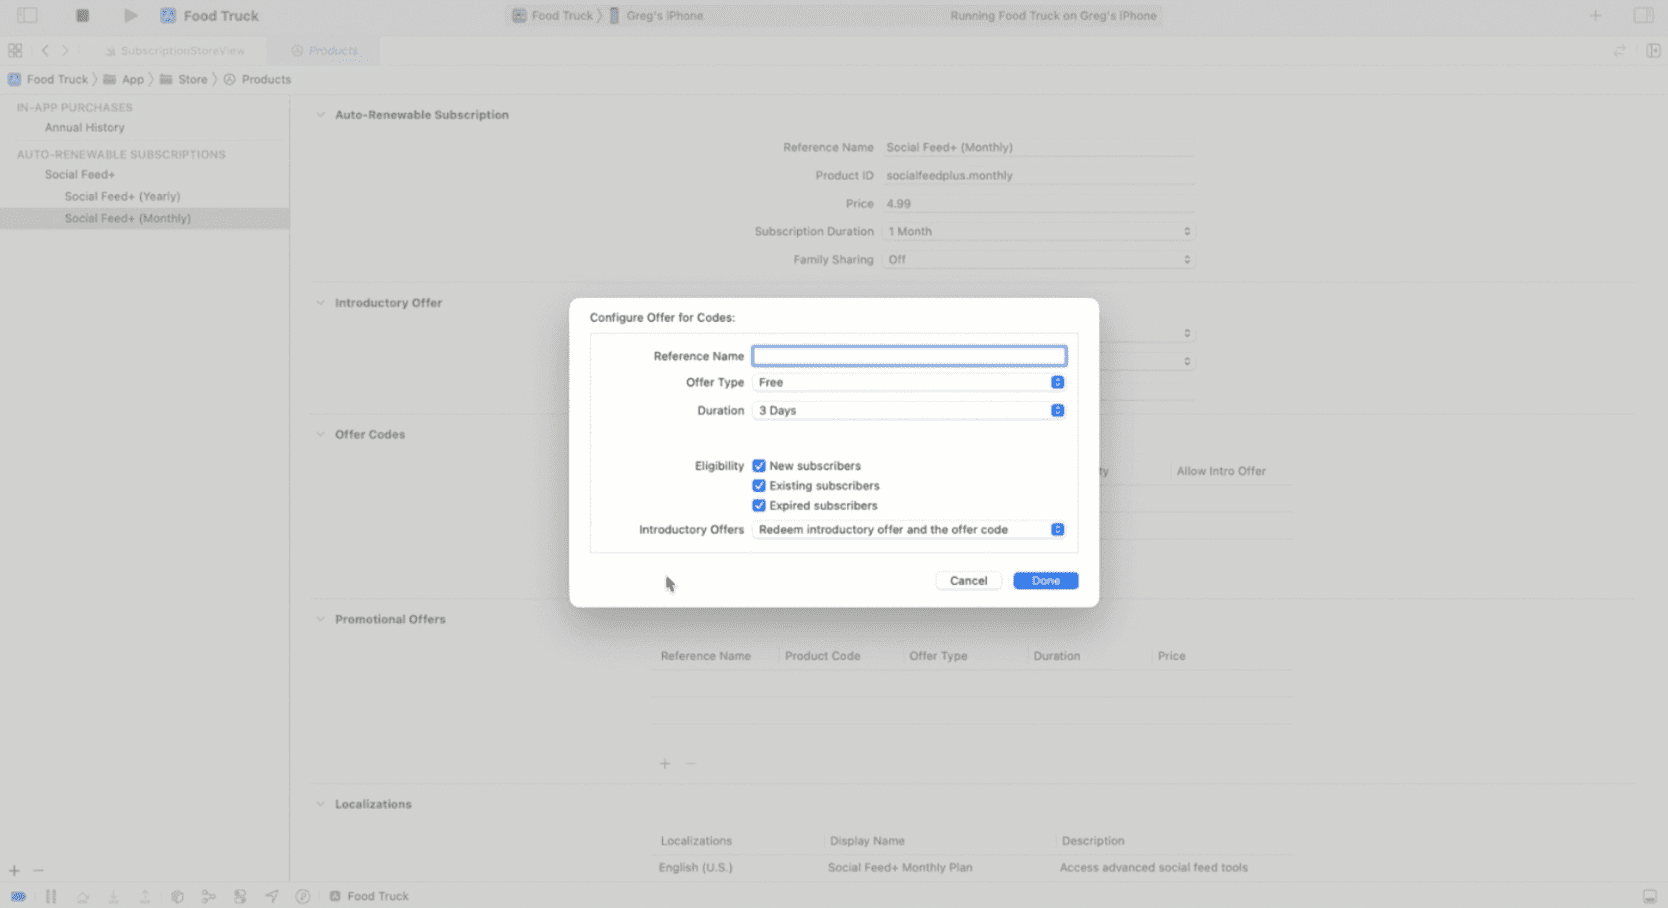Toggle the navigator sidebar visibility
1668x908 pixels.
tap(27, 15)
